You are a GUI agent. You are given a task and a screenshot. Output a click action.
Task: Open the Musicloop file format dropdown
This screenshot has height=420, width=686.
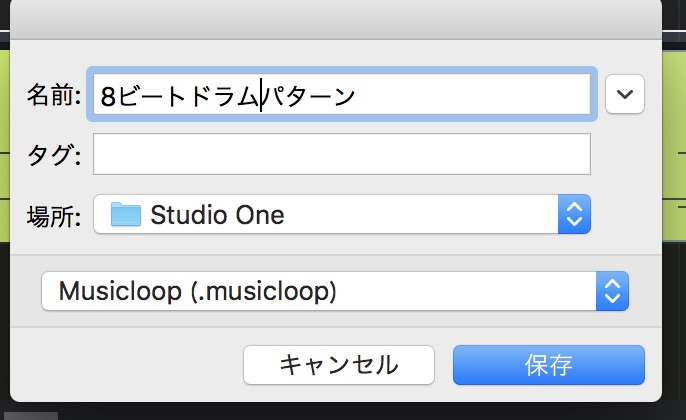(x=334, y=291)
